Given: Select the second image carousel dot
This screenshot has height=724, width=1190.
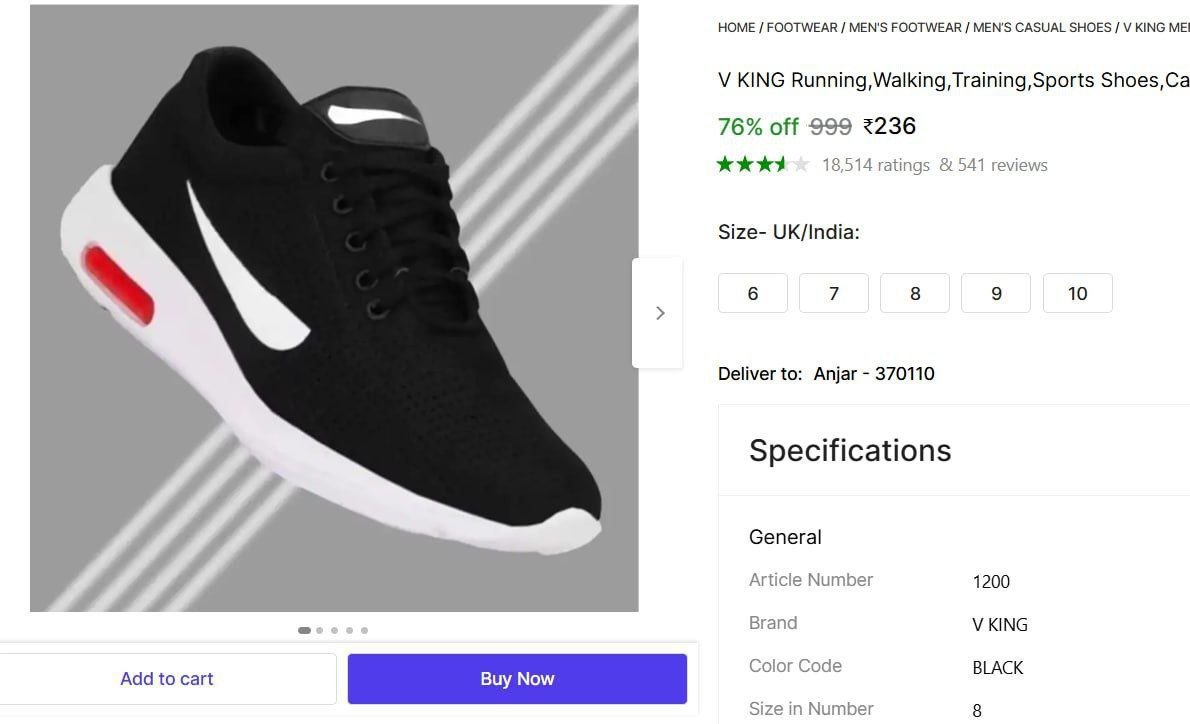Looking at the screenshot, I should click(319, 630).
